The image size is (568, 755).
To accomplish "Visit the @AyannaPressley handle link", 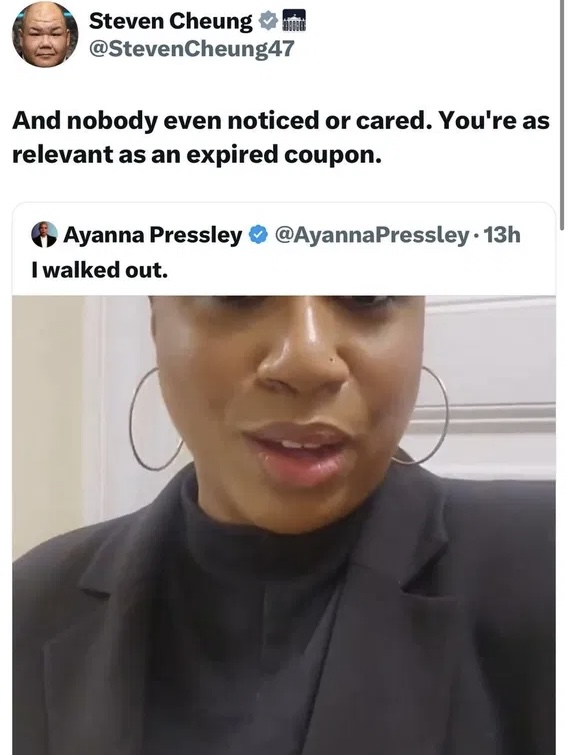I will (372, 235).
